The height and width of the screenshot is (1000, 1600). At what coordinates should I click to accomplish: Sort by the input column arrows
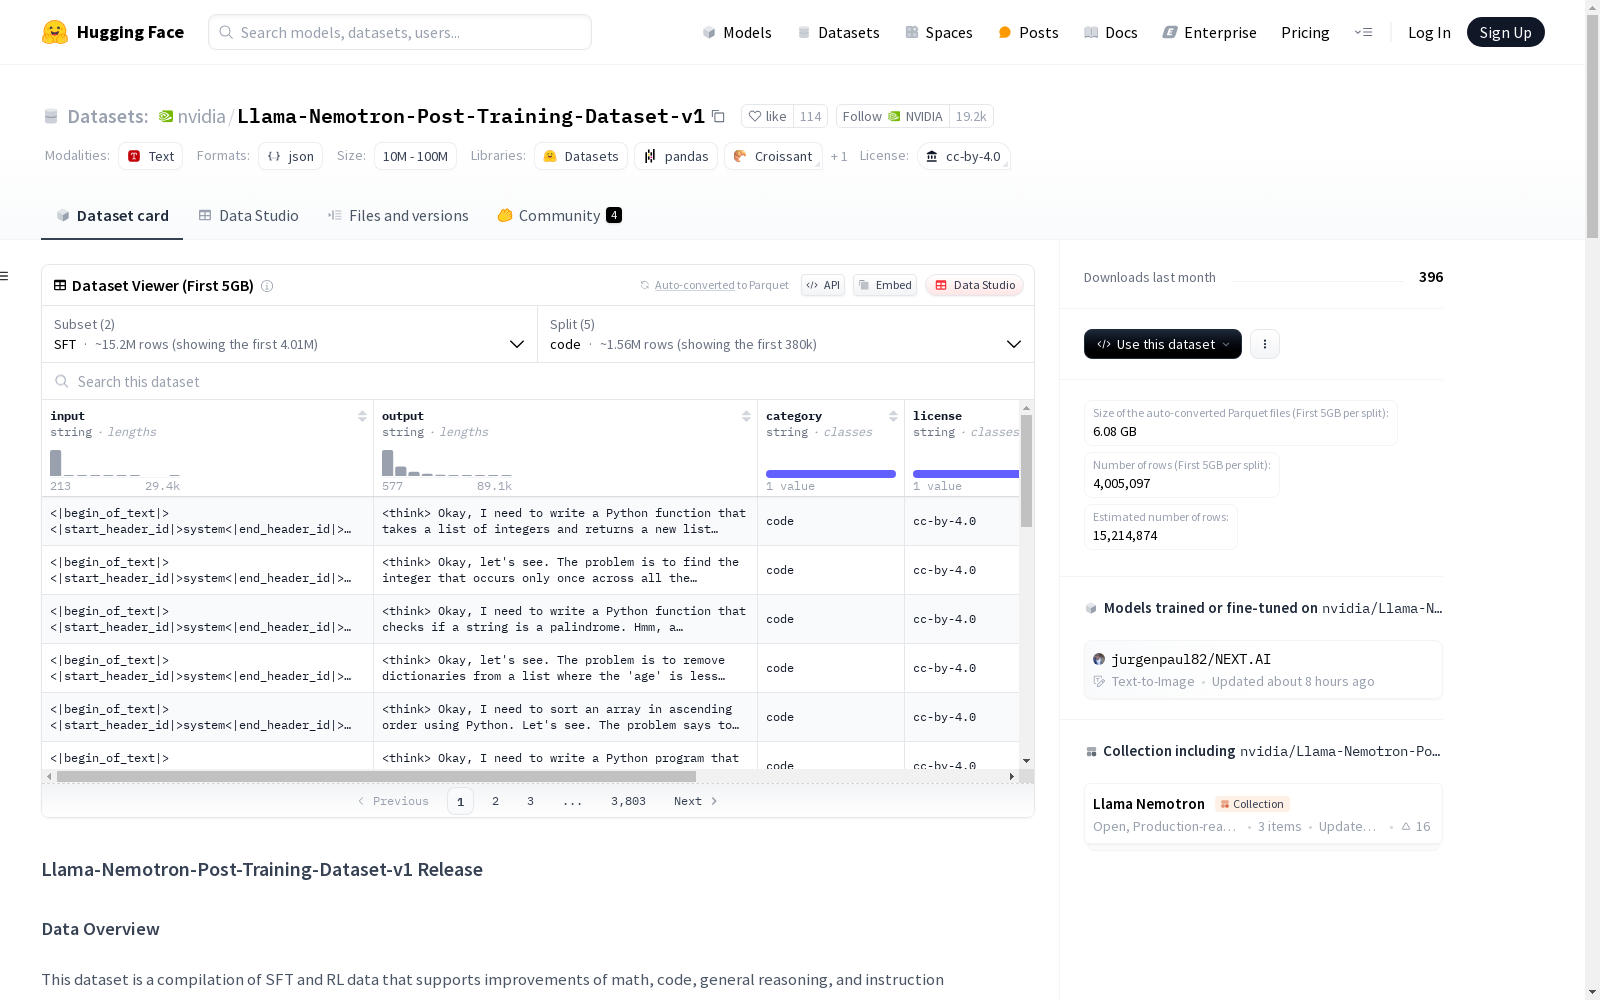point(362,416)
